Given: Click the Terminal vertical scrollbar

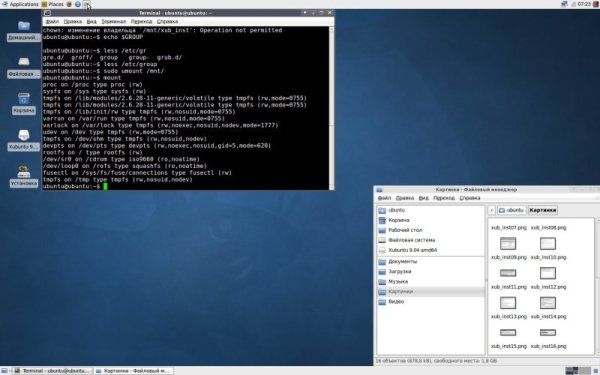Looking at the screenshot, I should pyautogui.click(x=331, y=108).
